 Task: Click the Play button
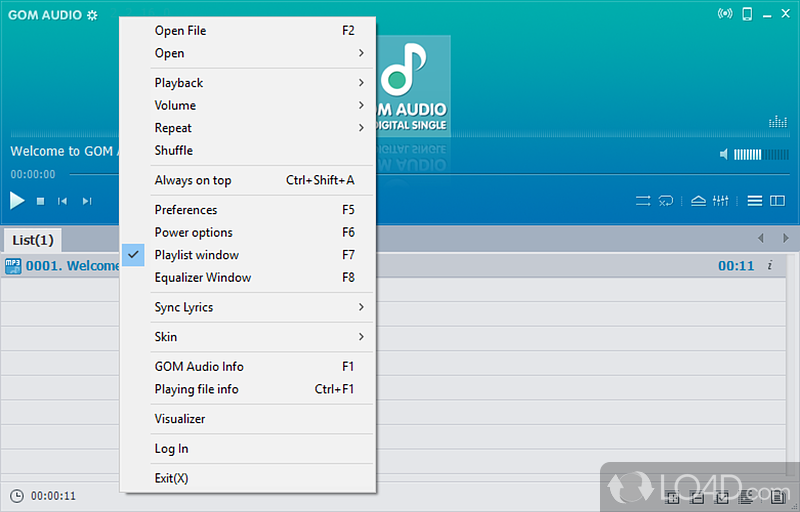(17, 200)
